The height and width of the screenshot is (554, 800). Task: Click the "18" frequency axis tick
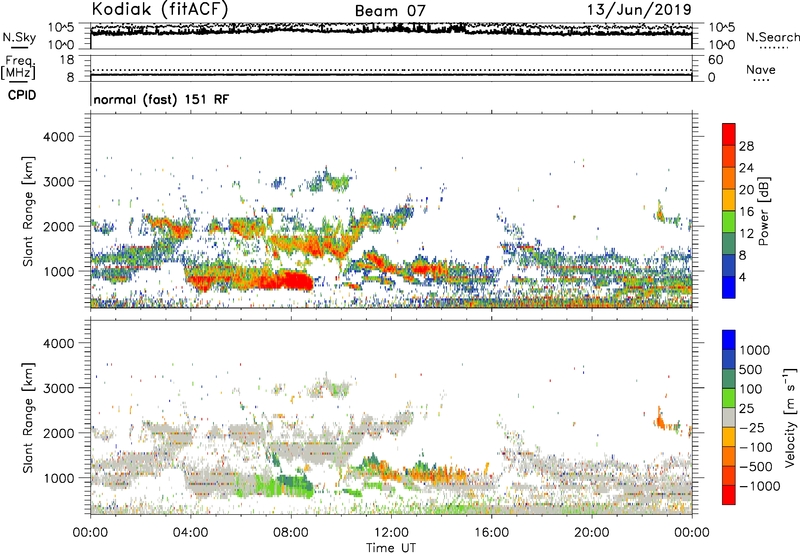coord(67,60)
